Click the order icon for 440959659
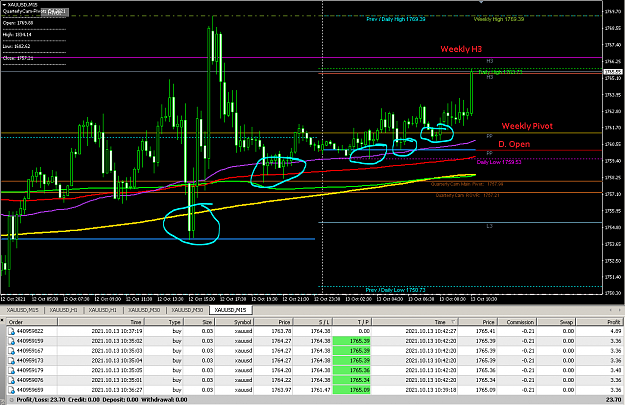The width and height of the screenshot is (625, 405). point(12,390)
